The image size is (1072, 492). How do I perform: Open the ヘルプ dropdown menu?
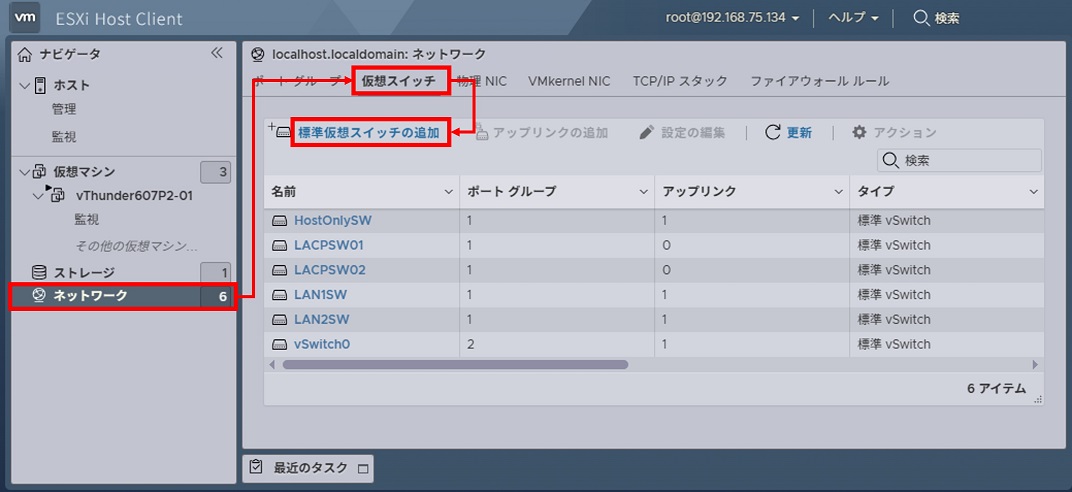tap(853, 18)
